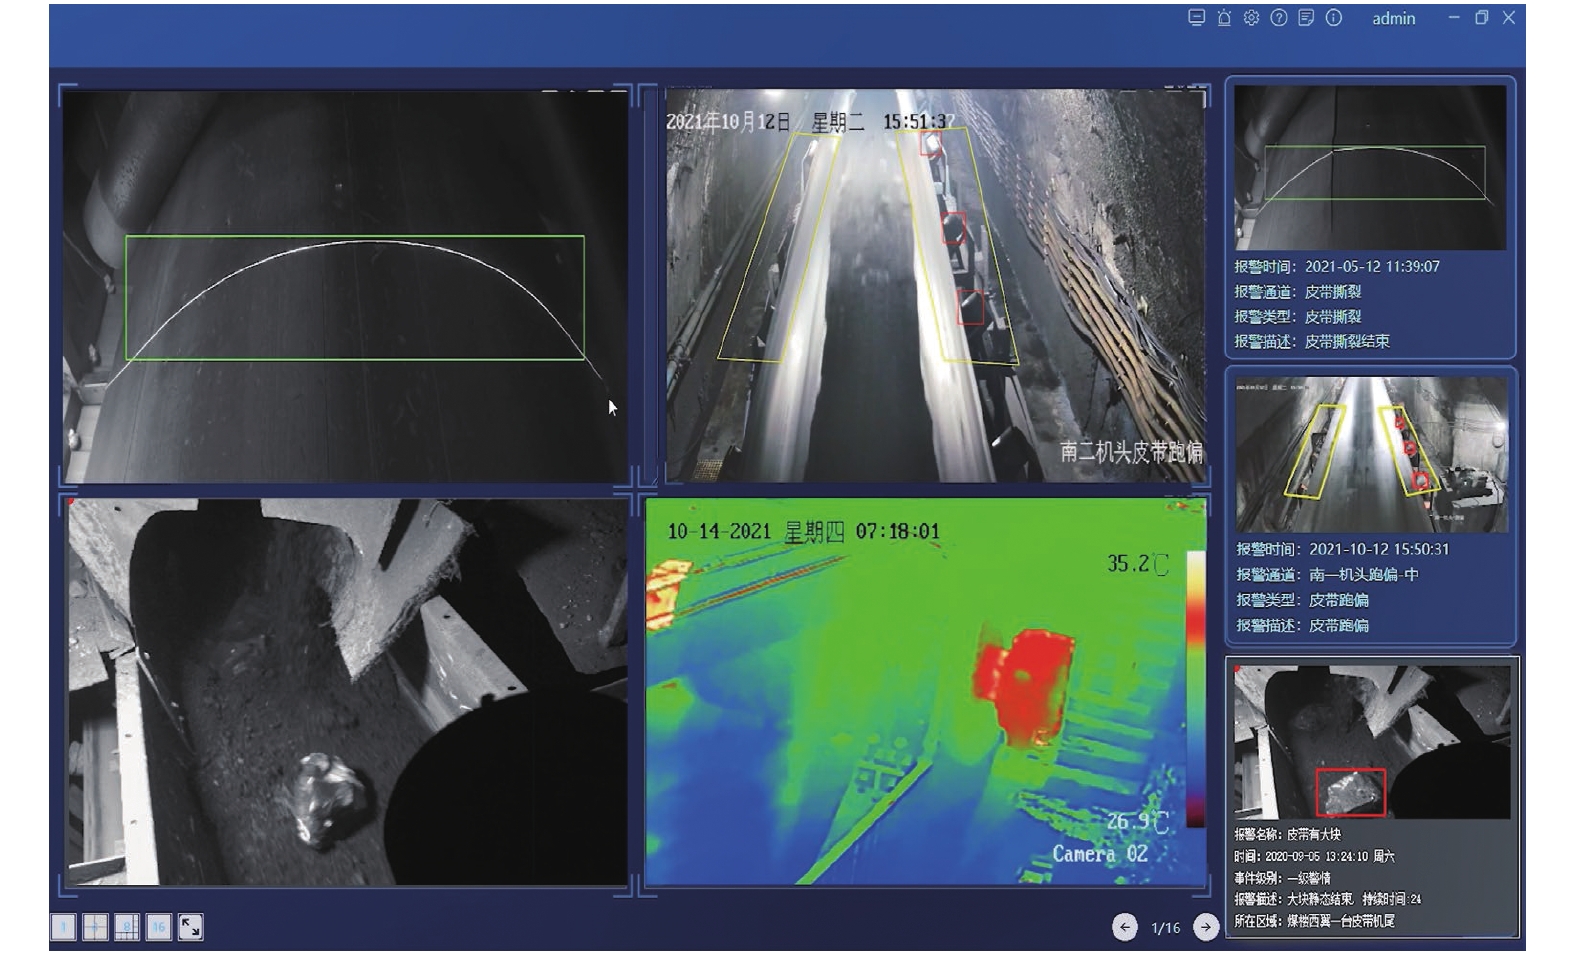
Task: Select the laser line belt tear feed
Action: click(x=345, y=287)
